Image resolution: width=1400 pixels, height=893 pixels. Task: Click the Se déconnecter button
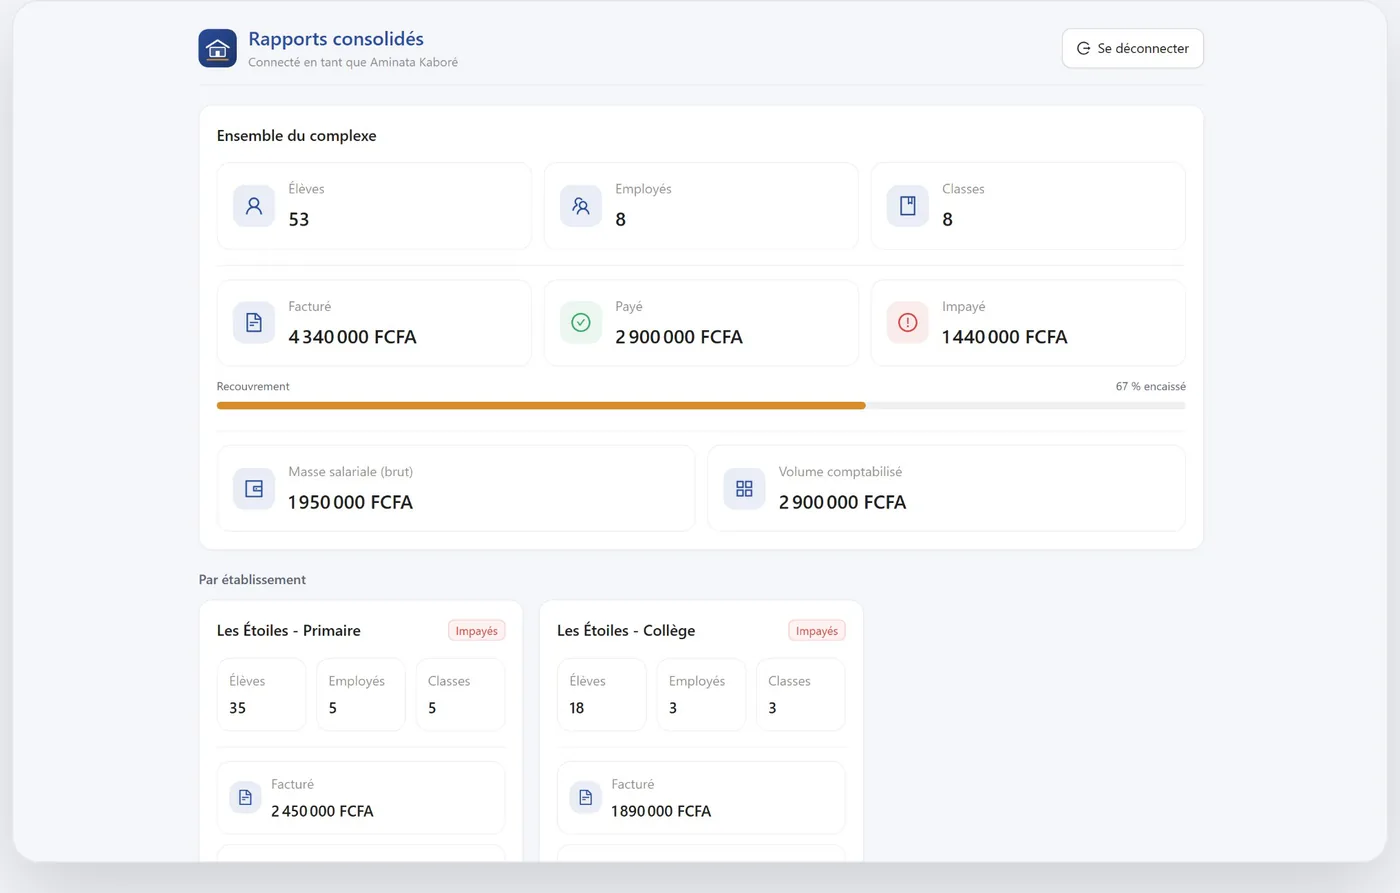click(1132, 48)
